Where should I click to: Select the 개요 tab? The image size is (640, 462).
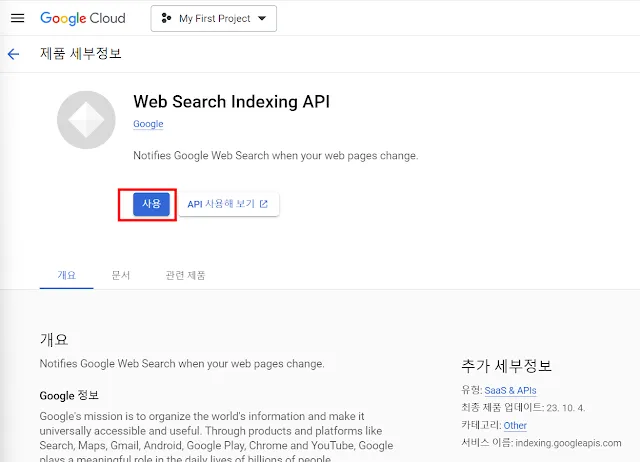coord(67,275)
